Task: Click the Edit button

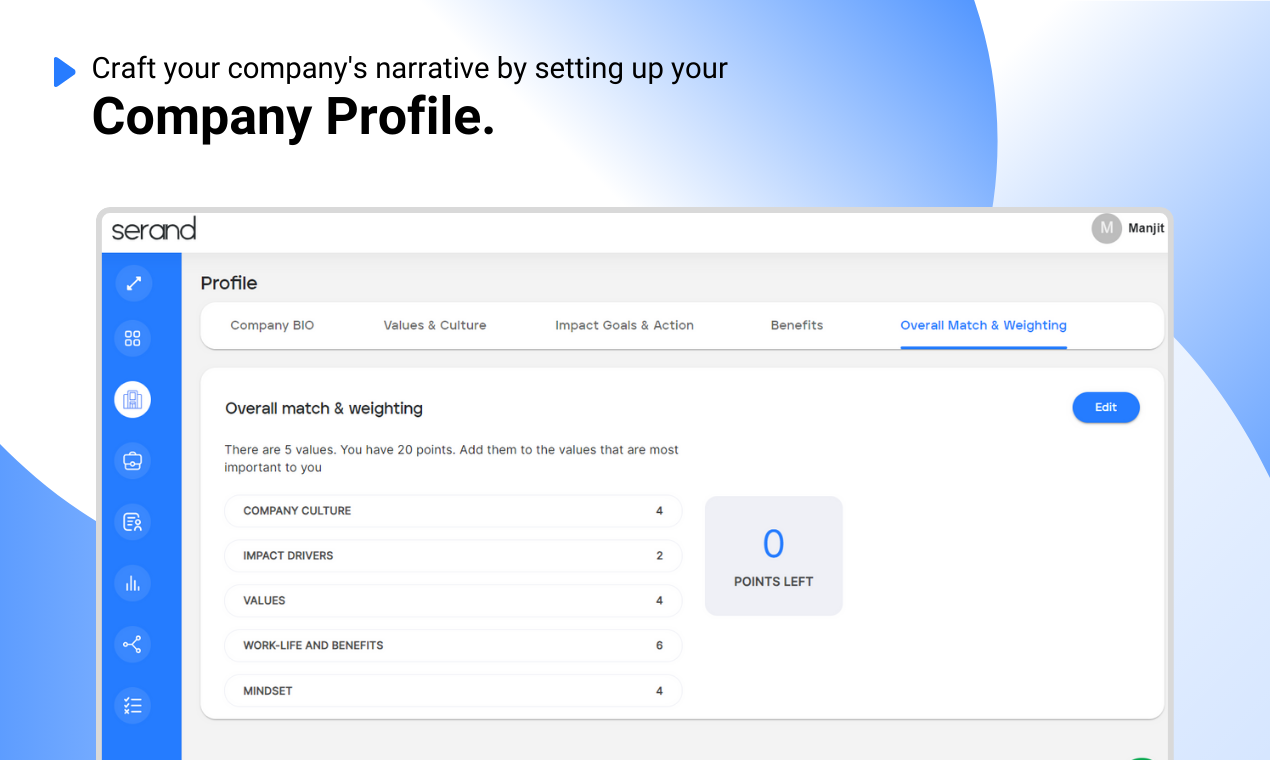Action: [x=1106, y=407]
